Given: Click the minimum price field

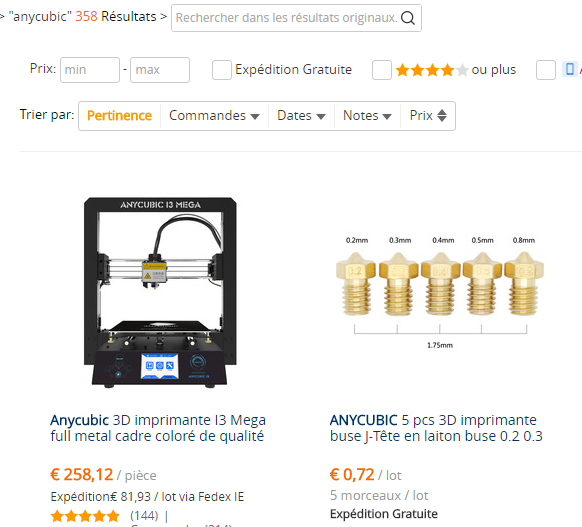Looking at the screenshot, I should [x=90, y=70].
